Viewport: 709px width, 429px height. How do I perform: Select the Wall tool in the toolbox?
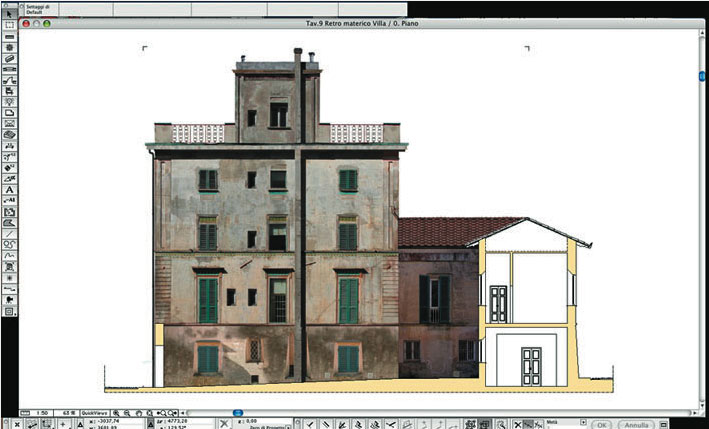[9, 37]
